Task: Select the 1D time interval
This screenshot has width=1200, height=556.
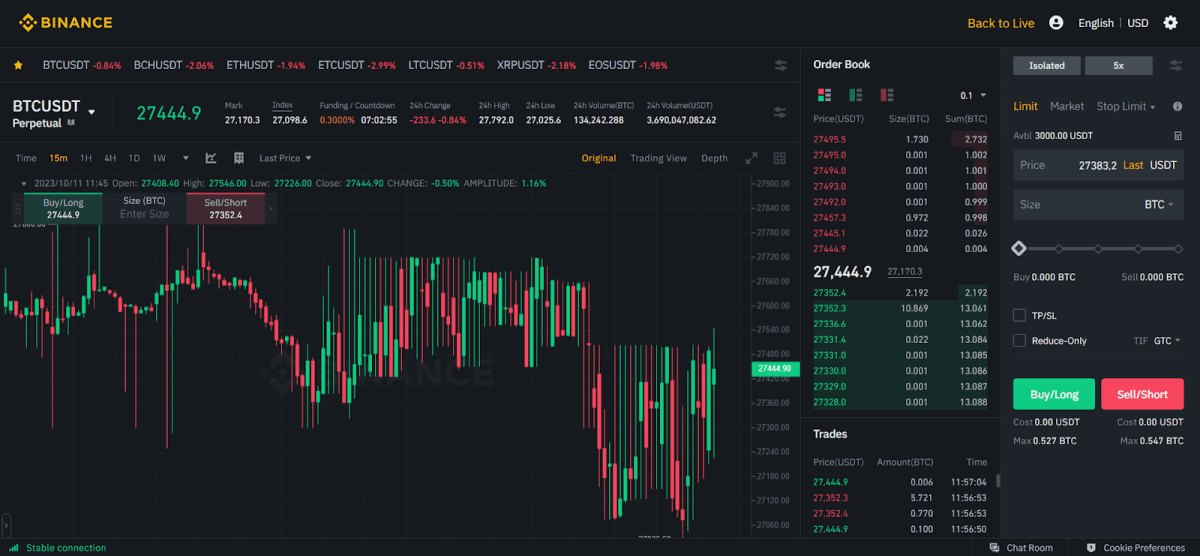Action: coord(134,158)
